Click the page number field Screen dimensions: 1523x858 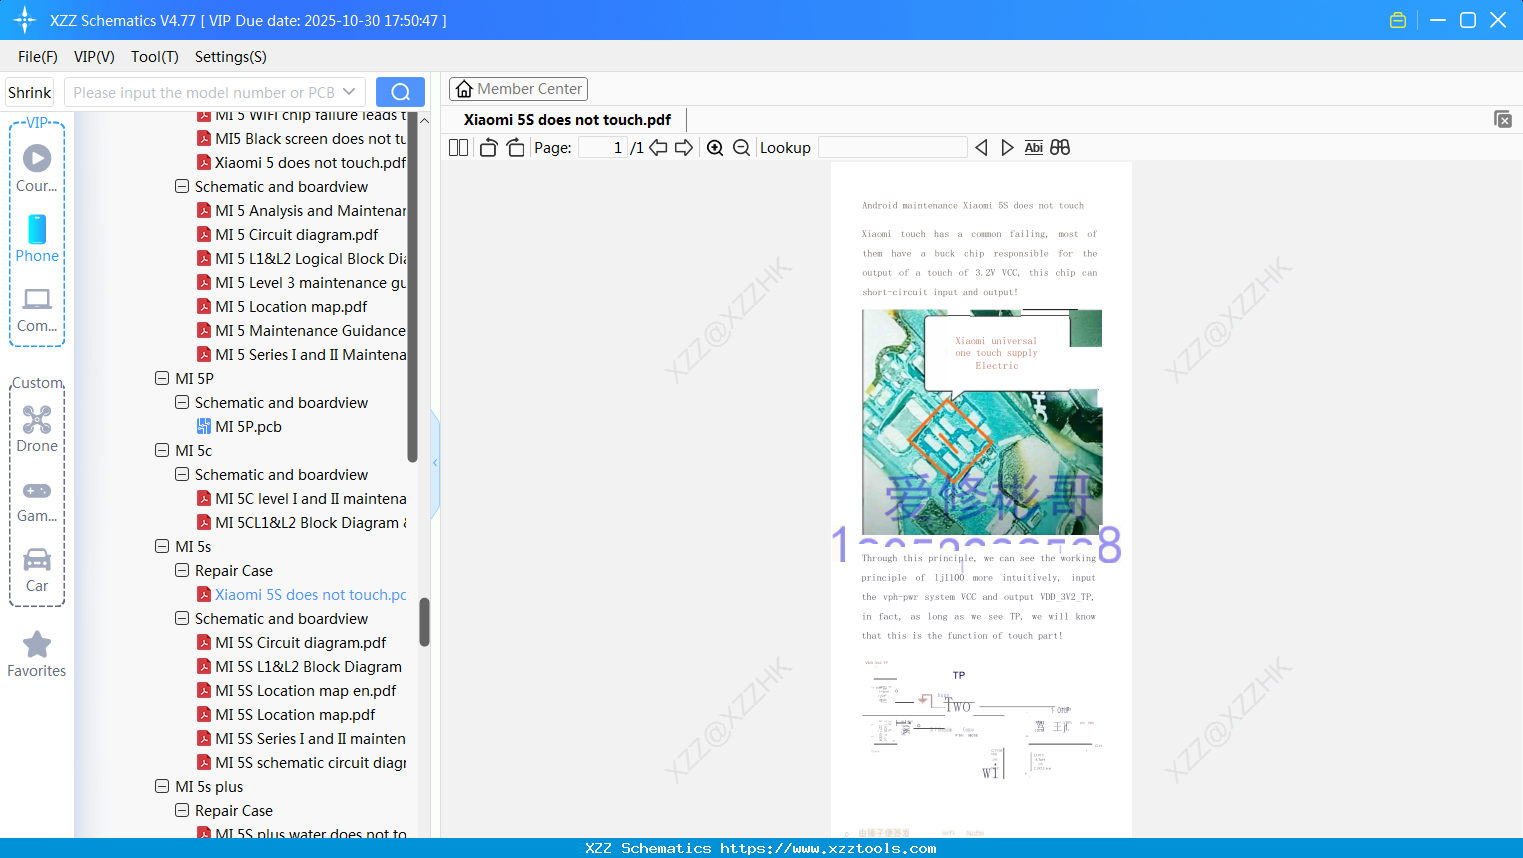(x=603, y=148)
